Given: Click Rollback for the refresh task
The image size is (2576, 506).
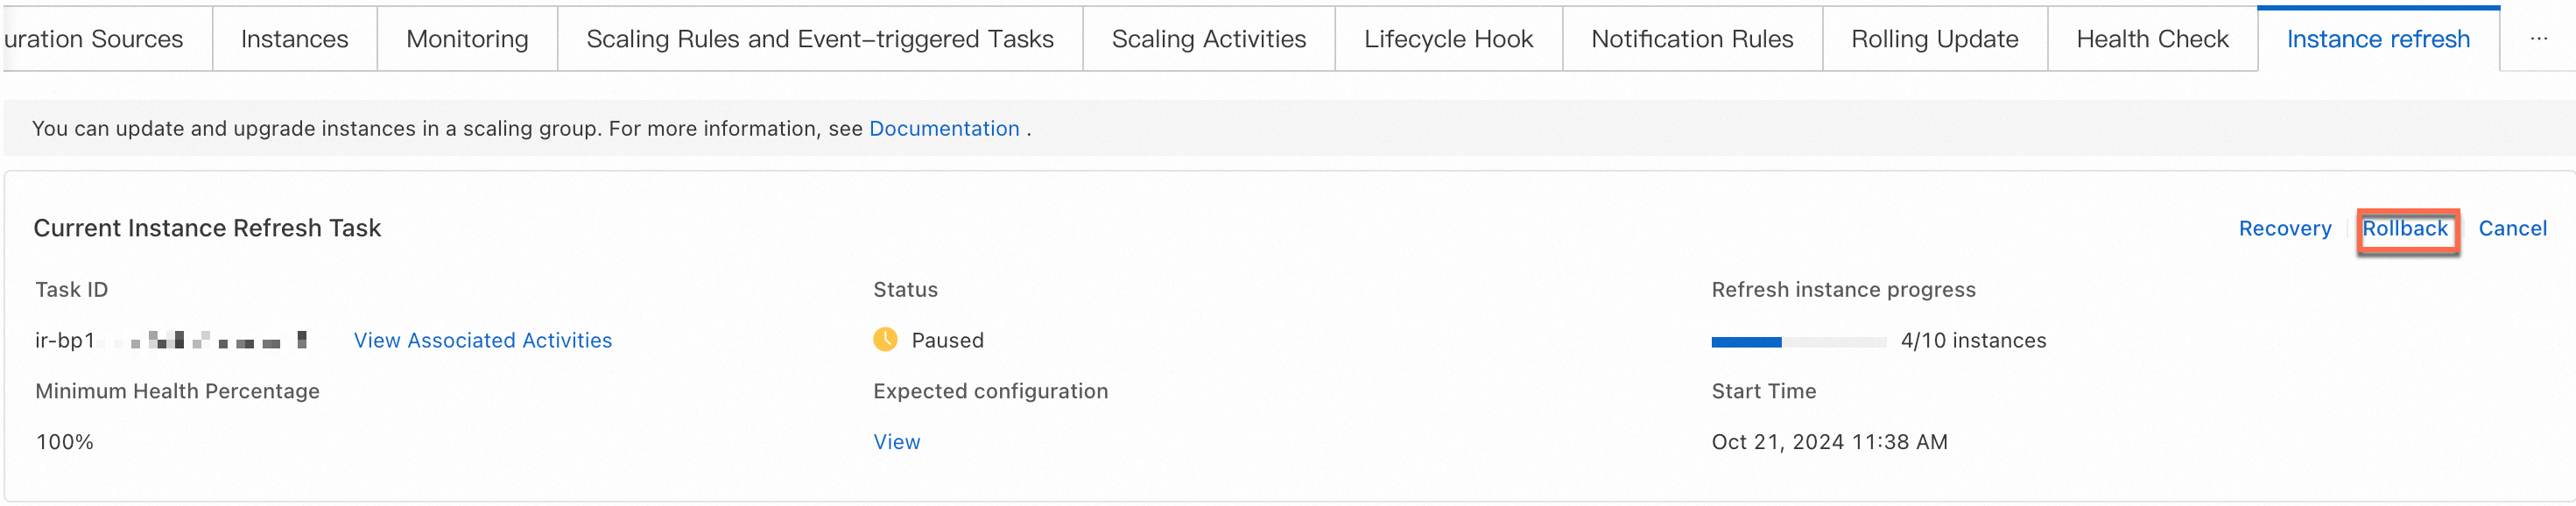Looking at the screenshot, I should (2404, 229).
